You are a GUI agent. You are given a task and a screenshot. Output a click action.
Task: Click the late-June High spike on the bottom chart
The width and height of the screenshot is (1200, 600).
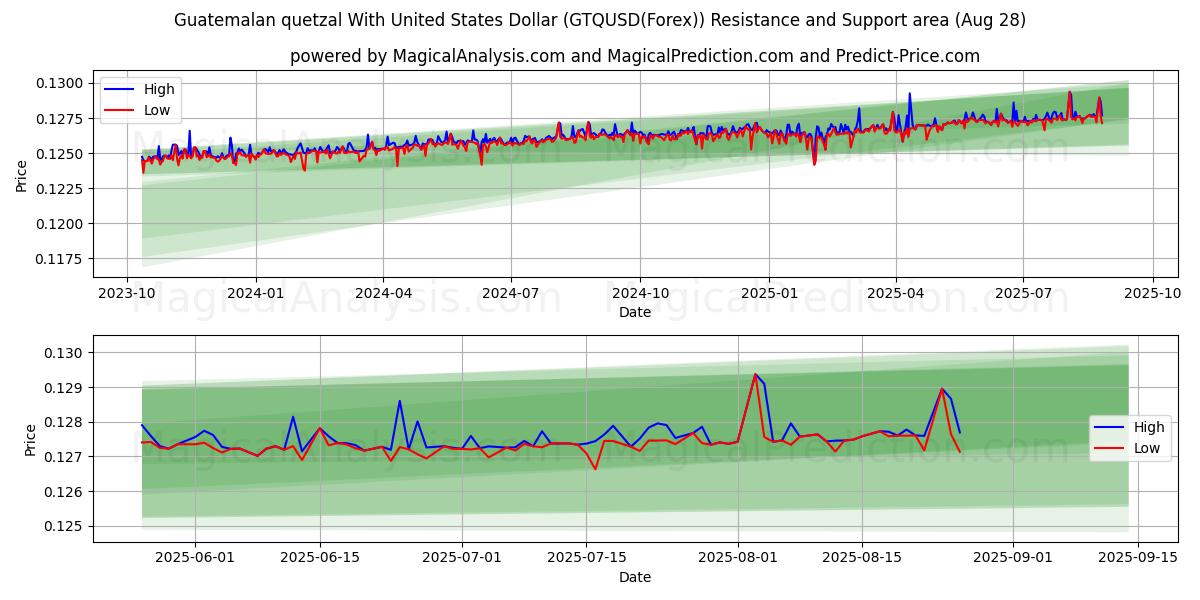(400, 401)
